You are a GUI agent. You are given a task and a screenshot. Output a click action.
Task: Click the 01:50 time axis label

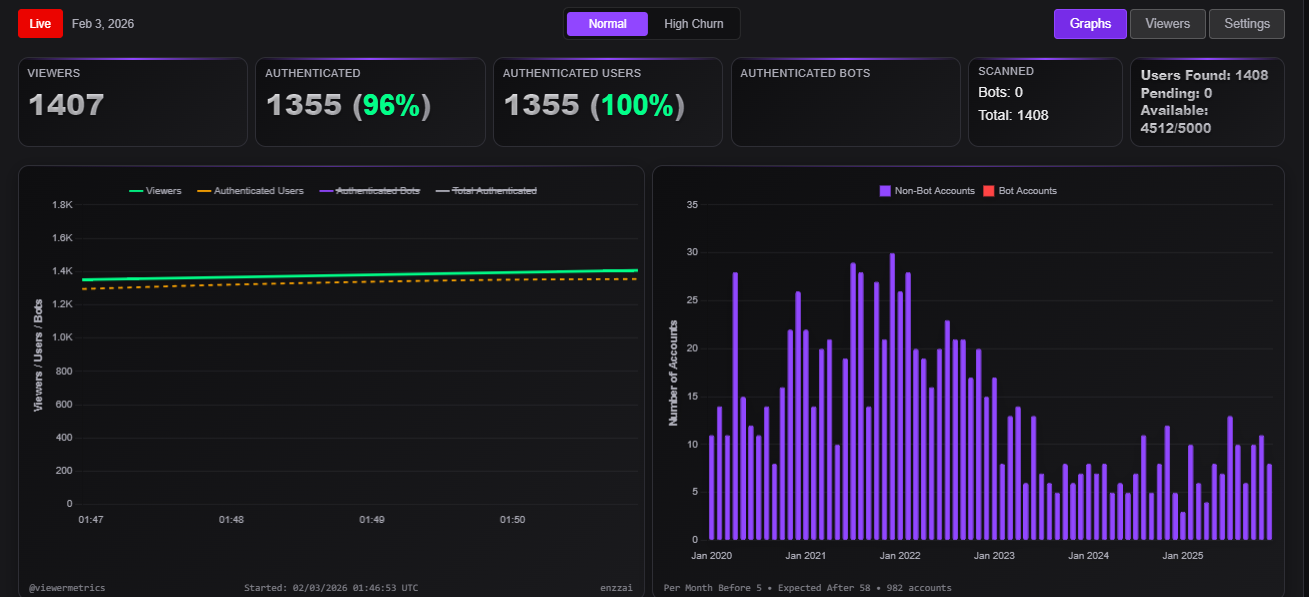coord(513,520)
